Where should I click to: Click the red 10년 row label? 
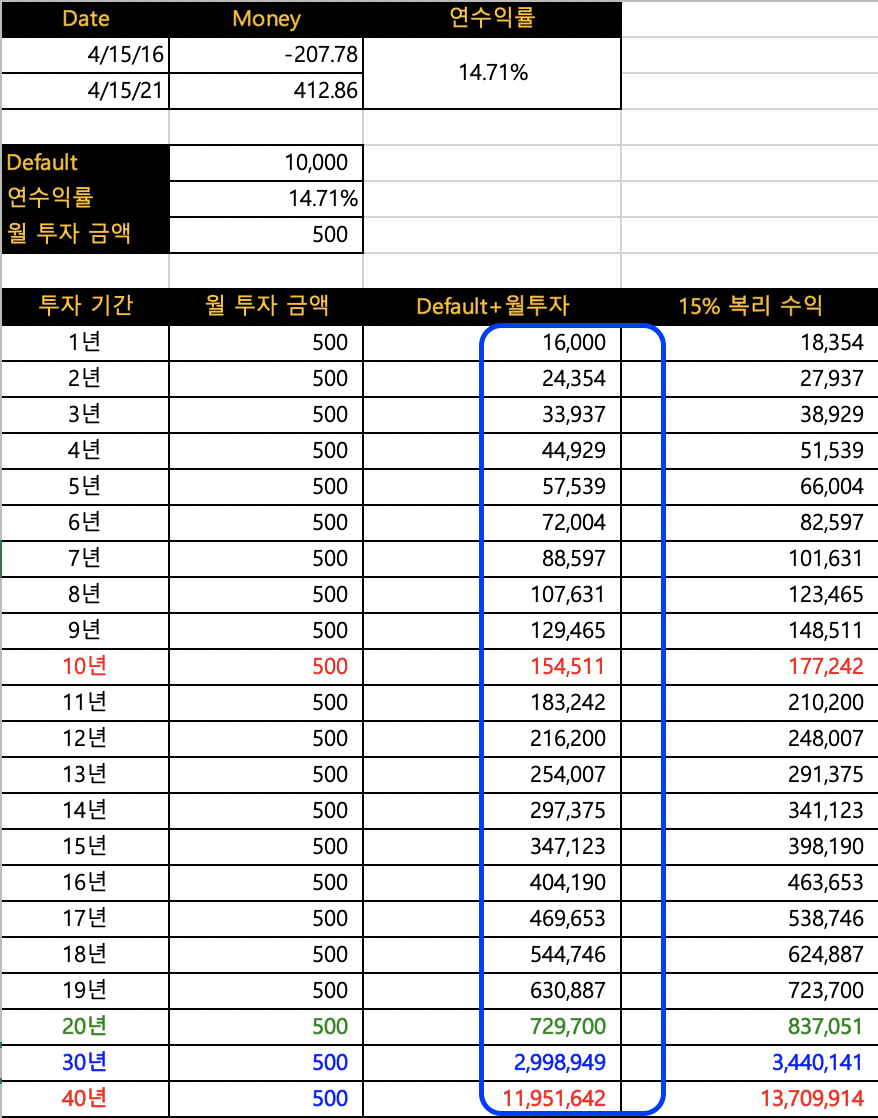coord(86,667)
